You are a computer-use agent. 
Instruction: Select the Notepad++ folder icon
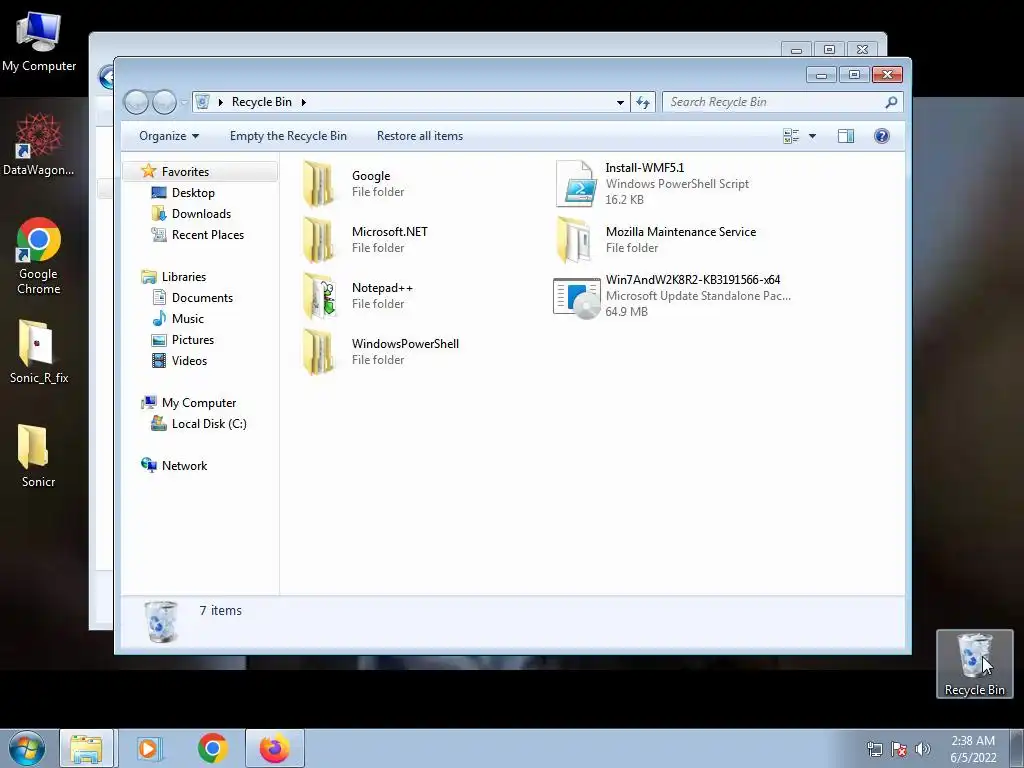point(319,296)
